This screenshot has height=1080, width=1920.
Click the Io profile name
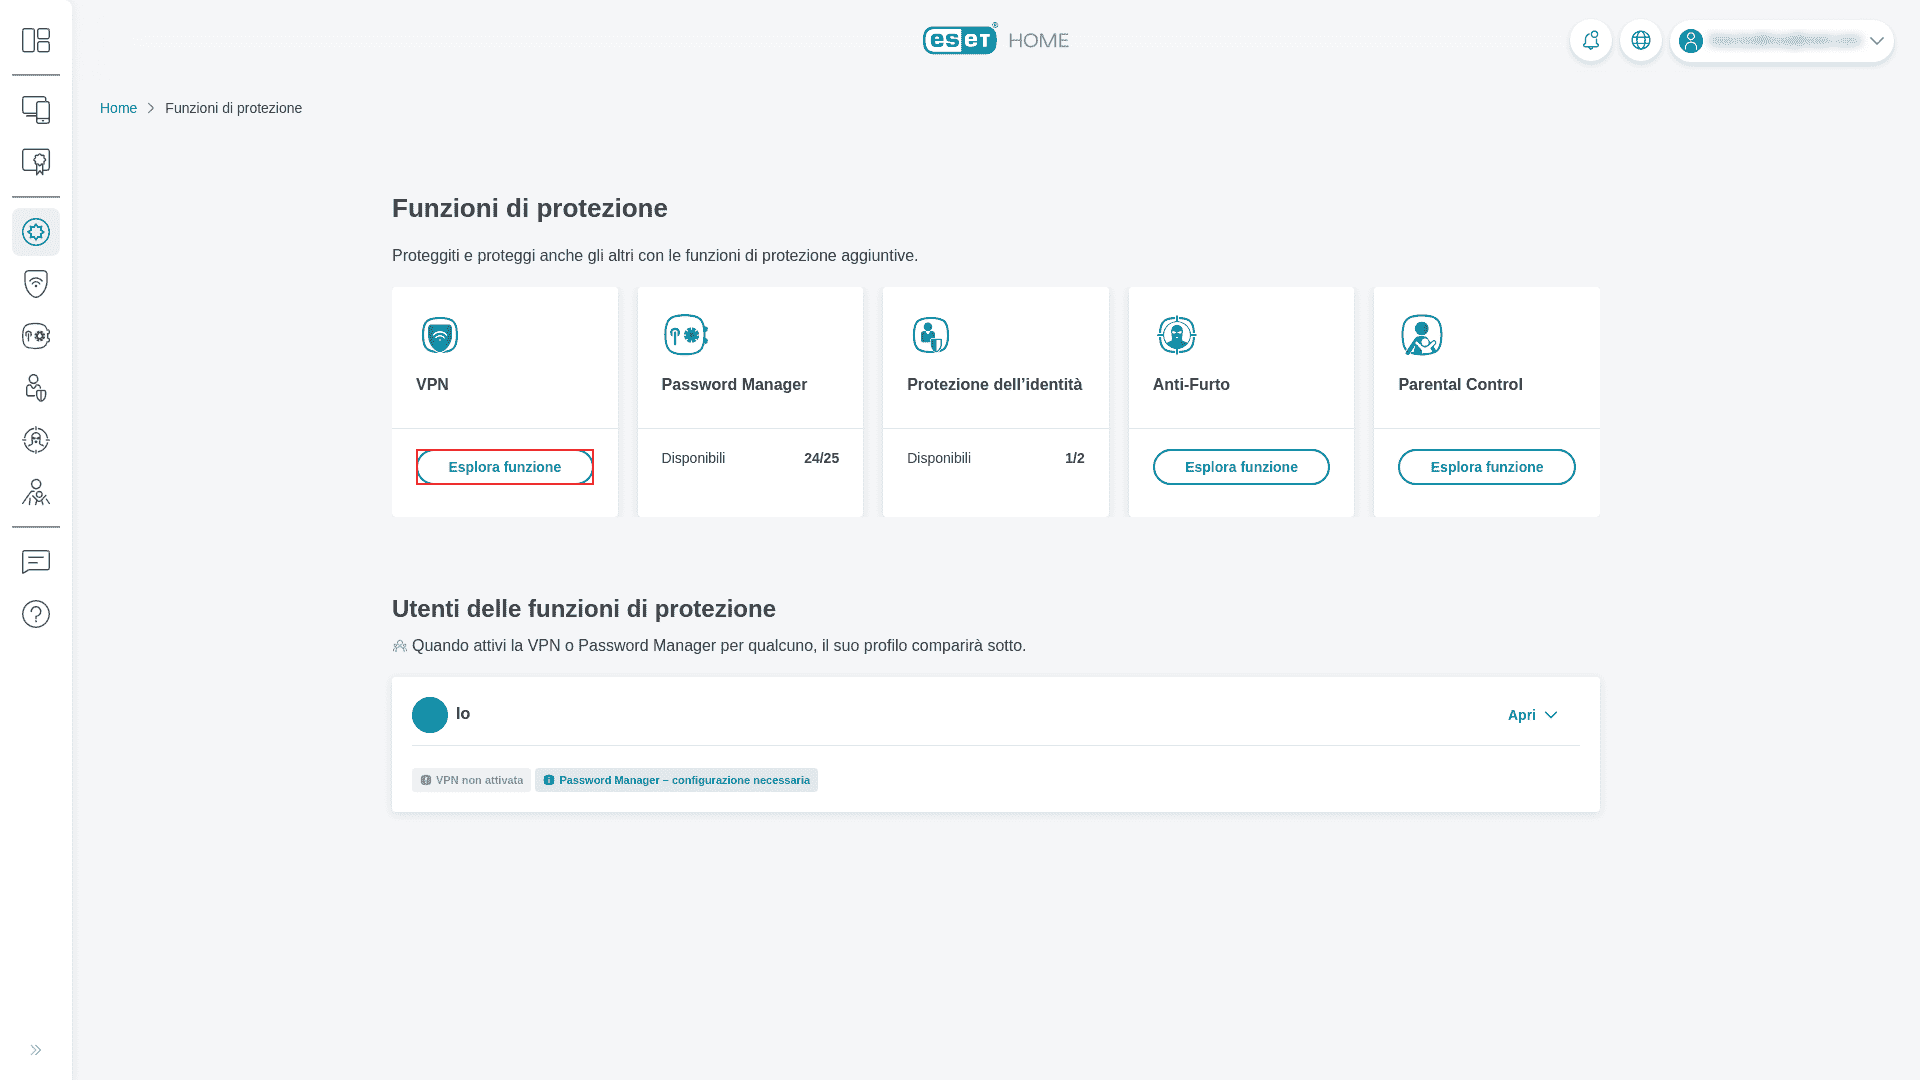click(x=463, y=714)
